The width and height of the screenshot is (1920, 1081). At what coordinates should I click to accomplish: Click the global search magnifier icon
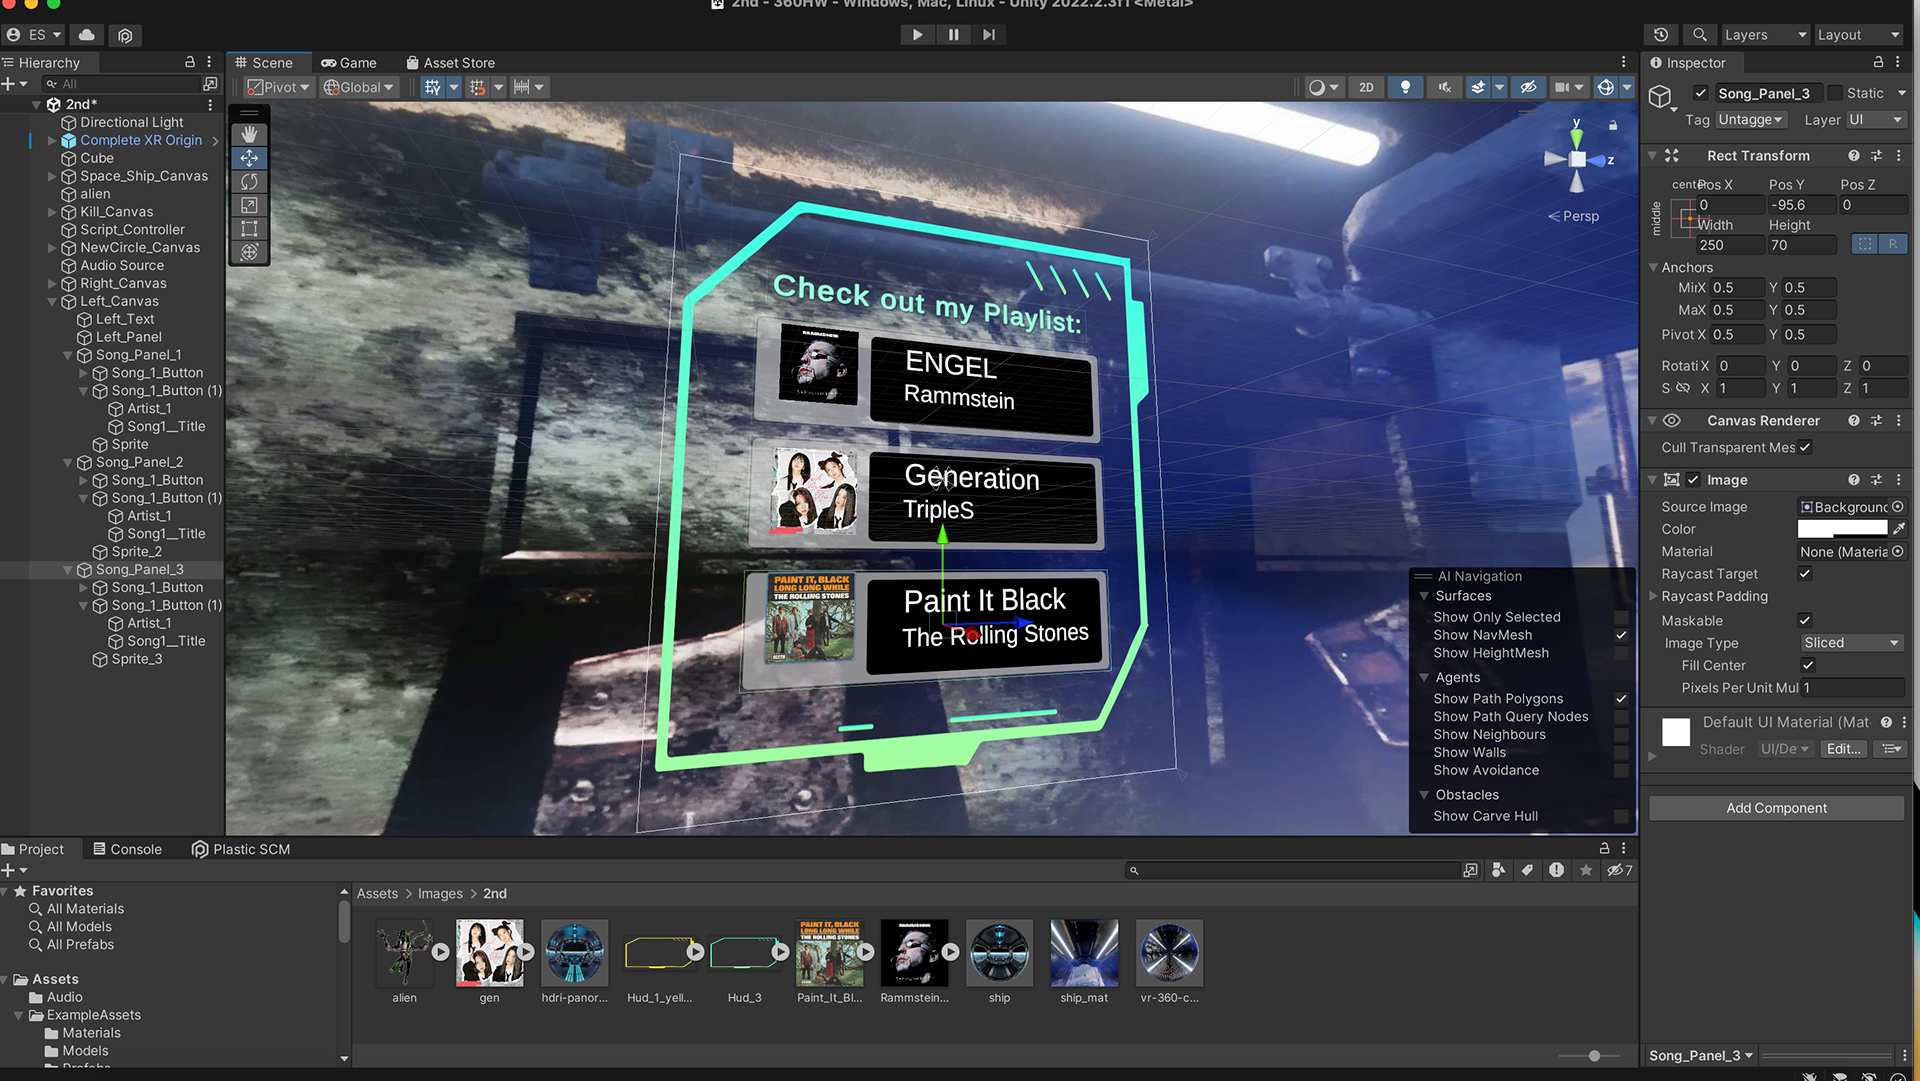[x=1699, y=35]
